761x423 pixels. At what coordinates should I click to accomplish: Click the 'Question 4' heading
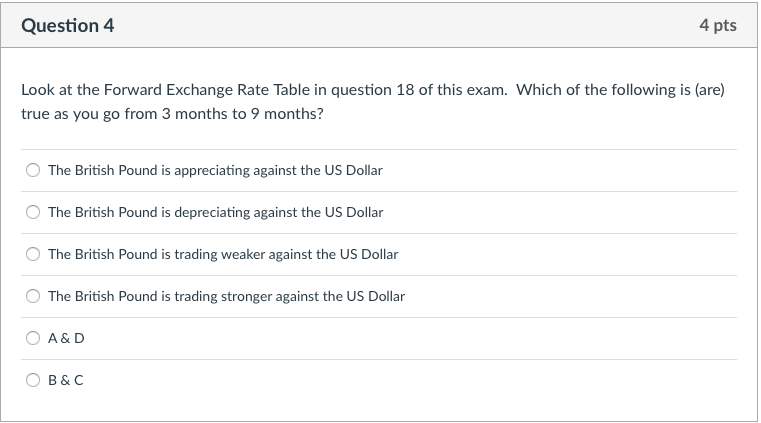tap(68, 26)
